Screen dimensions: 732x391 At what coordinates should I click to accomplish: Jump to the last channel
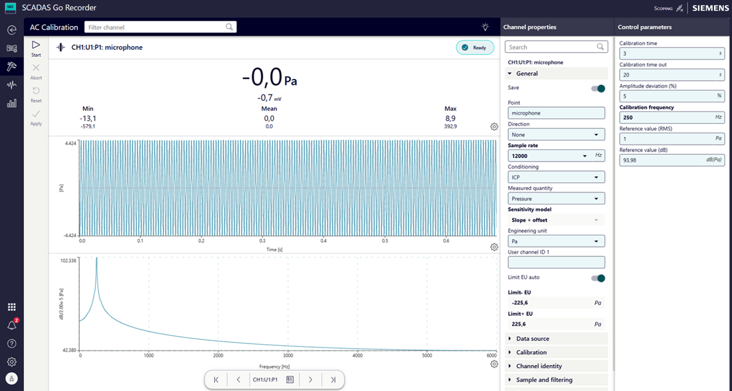pos(333,380)
